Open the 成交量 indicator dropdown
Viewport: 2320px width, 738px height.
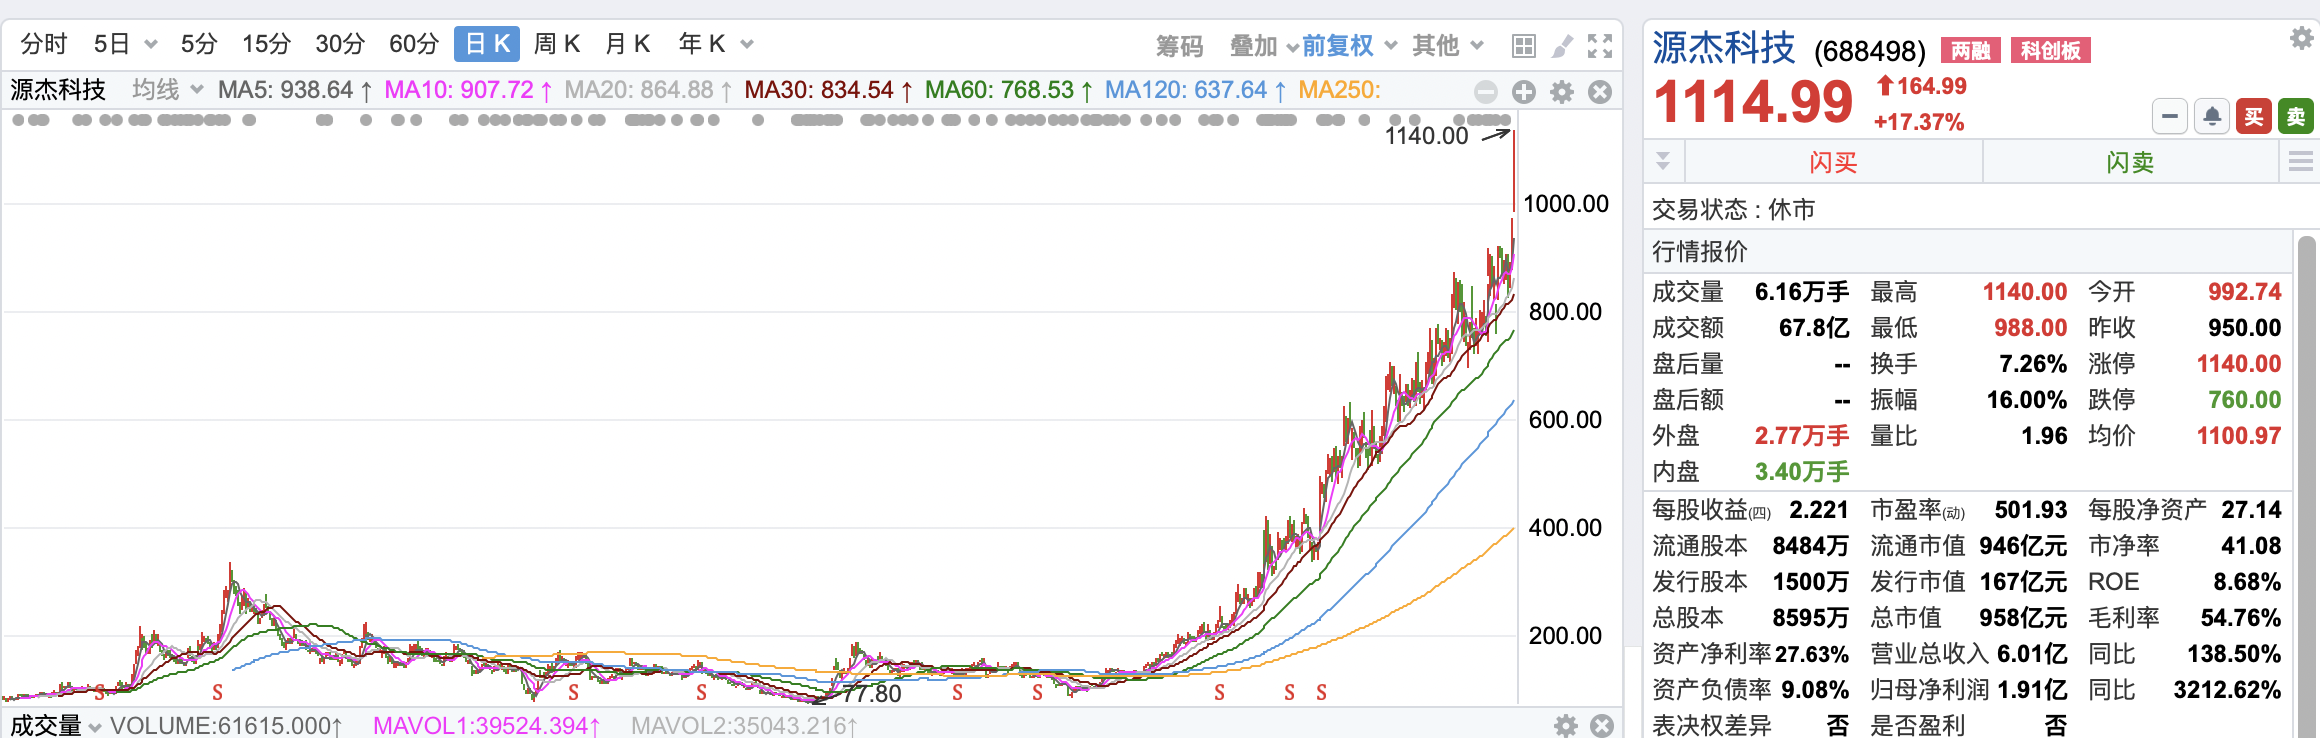[x=55, y=725]
